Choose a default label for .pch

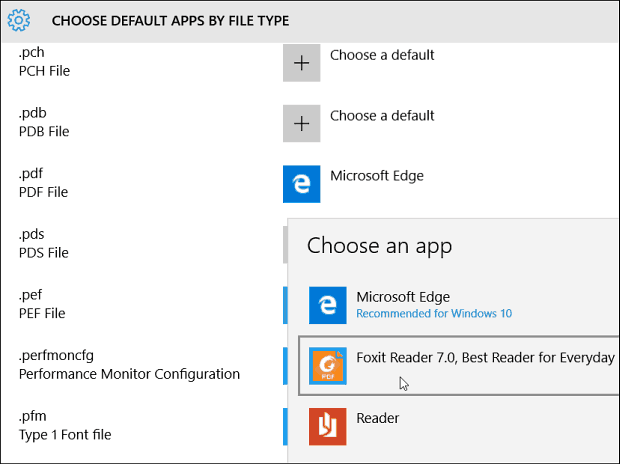(382, 55)
